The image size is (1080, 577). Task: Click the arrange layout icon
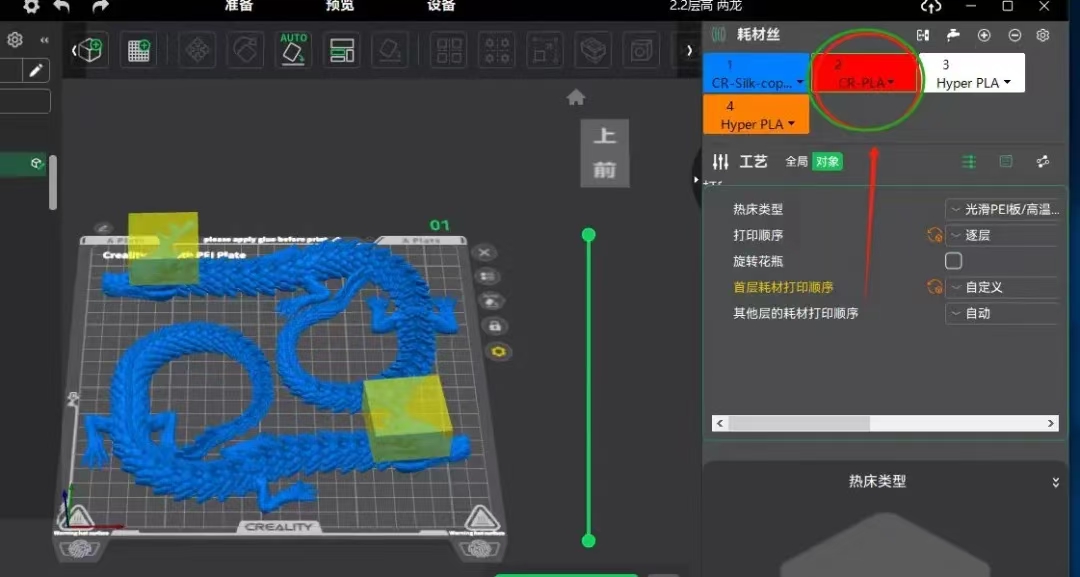pyautogui.click(x=342, y=50)
